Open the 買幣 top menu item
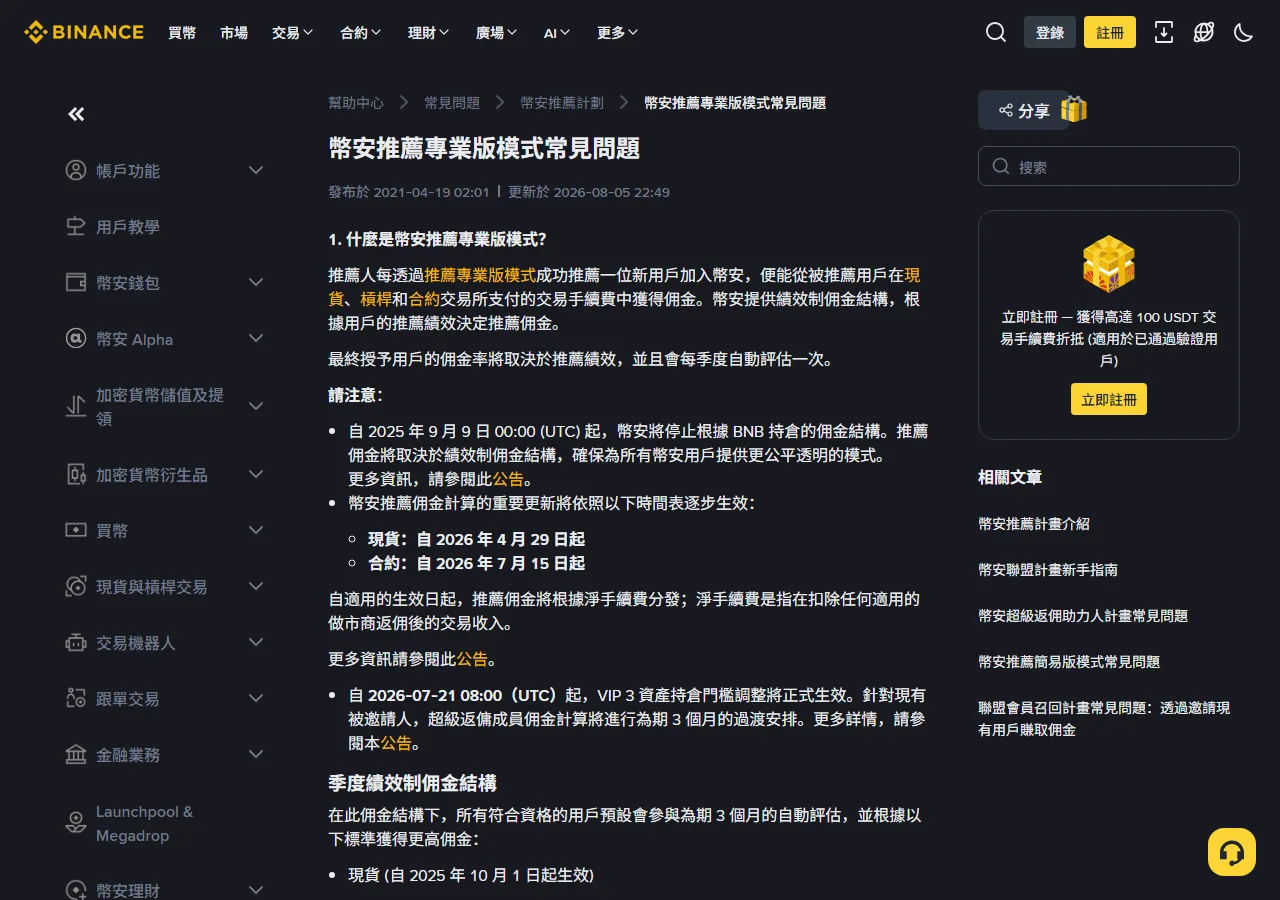The height and width of the screenshot is (900, 1280). (182, 32)
